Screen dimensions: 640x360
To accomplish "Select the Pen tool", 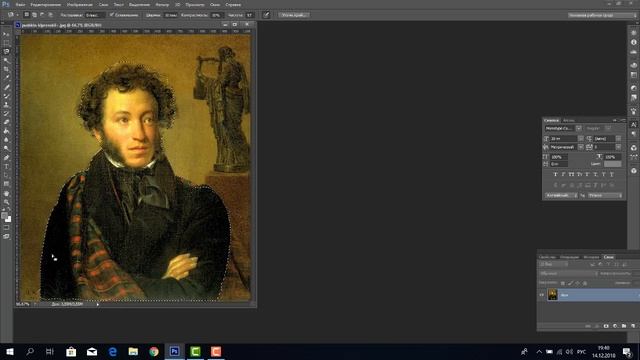I will [6, 158].
